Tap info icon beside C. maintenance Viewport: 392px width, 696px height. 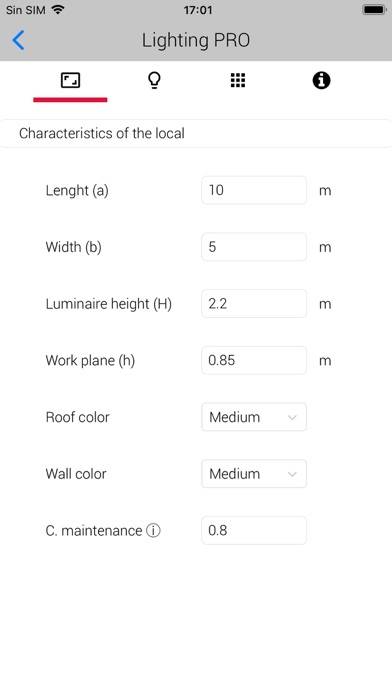click(153, 530)
